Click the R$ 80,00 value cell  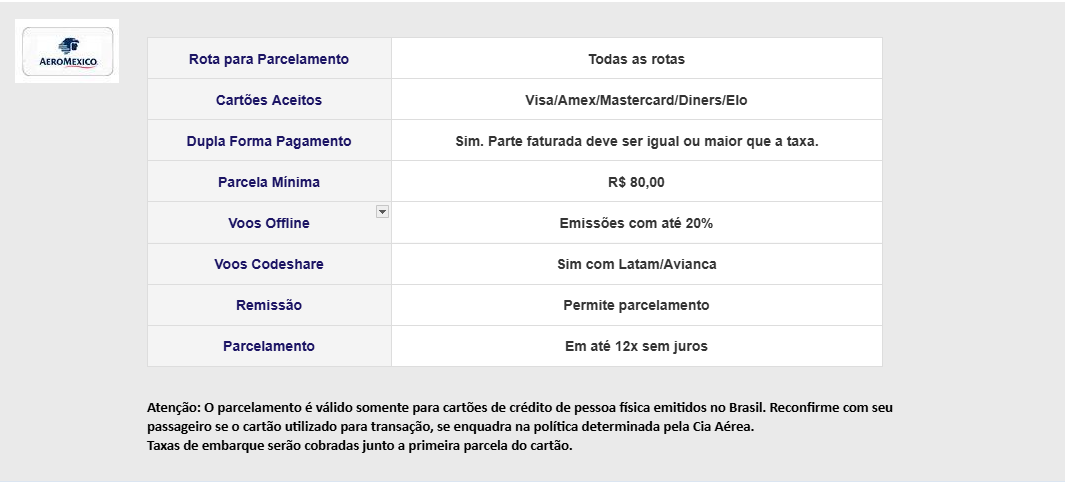[x=636, y=182]
